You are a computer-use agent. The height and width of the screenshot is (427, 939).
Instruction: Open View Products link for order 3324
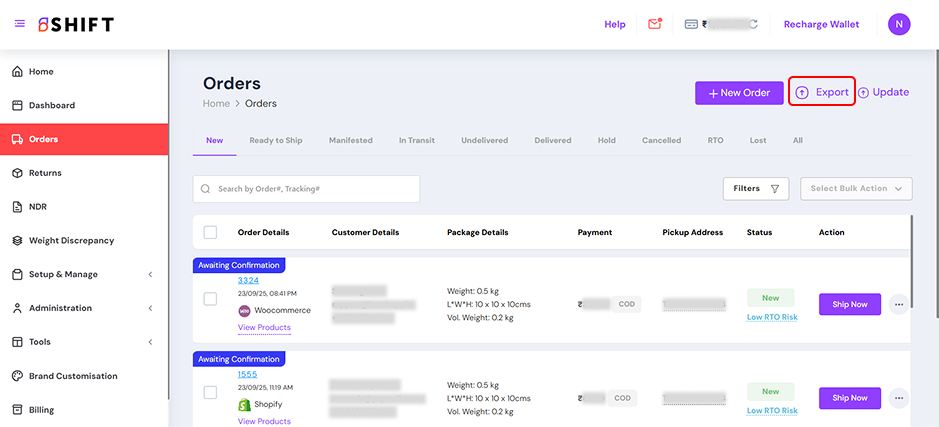pos(264,328)
